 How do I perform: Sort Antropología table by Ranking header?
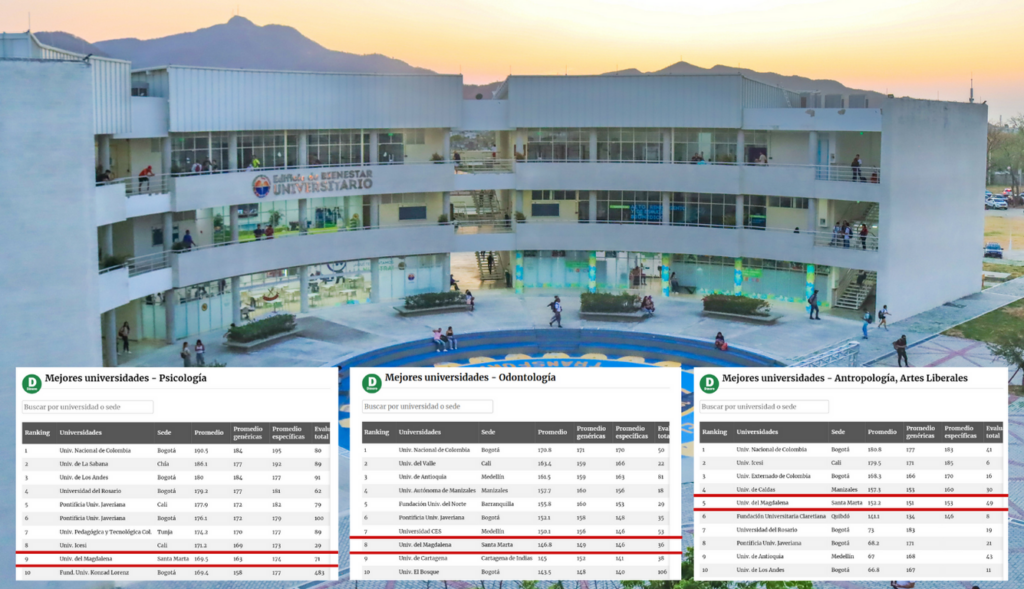click(x=714, y=432)
